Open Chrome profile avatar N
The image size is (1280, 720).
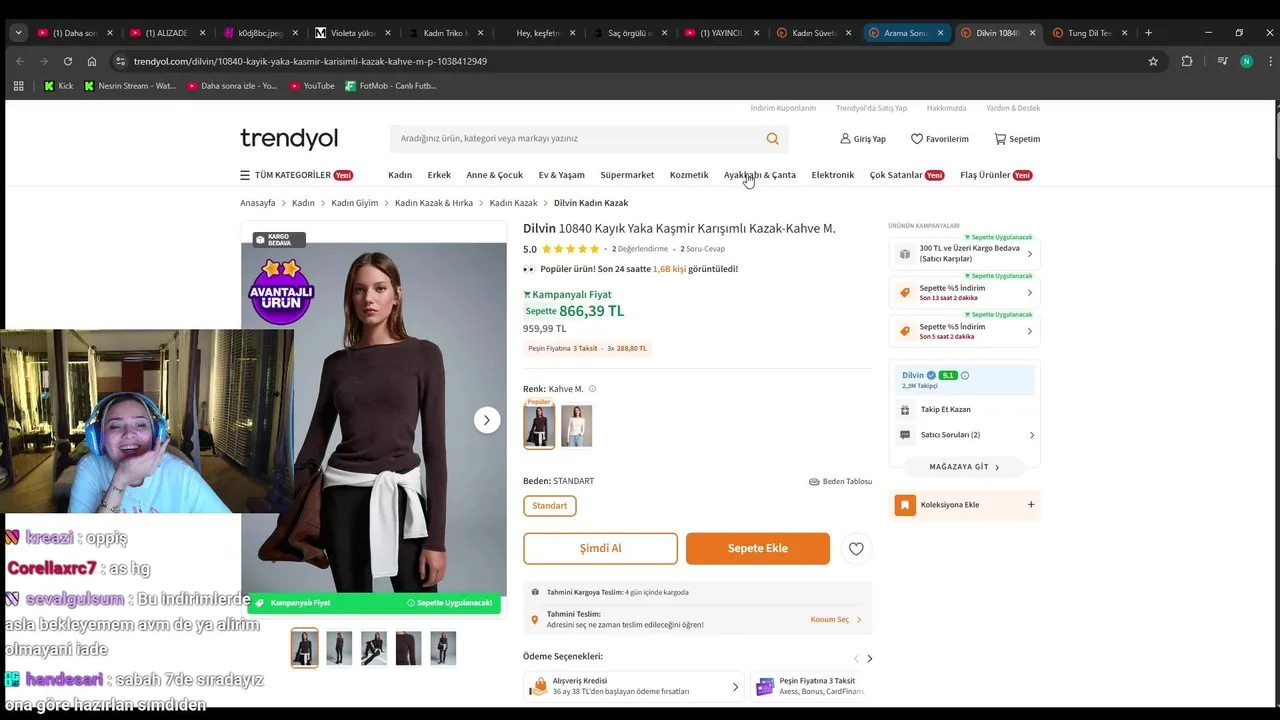[x=1246, y=61]
